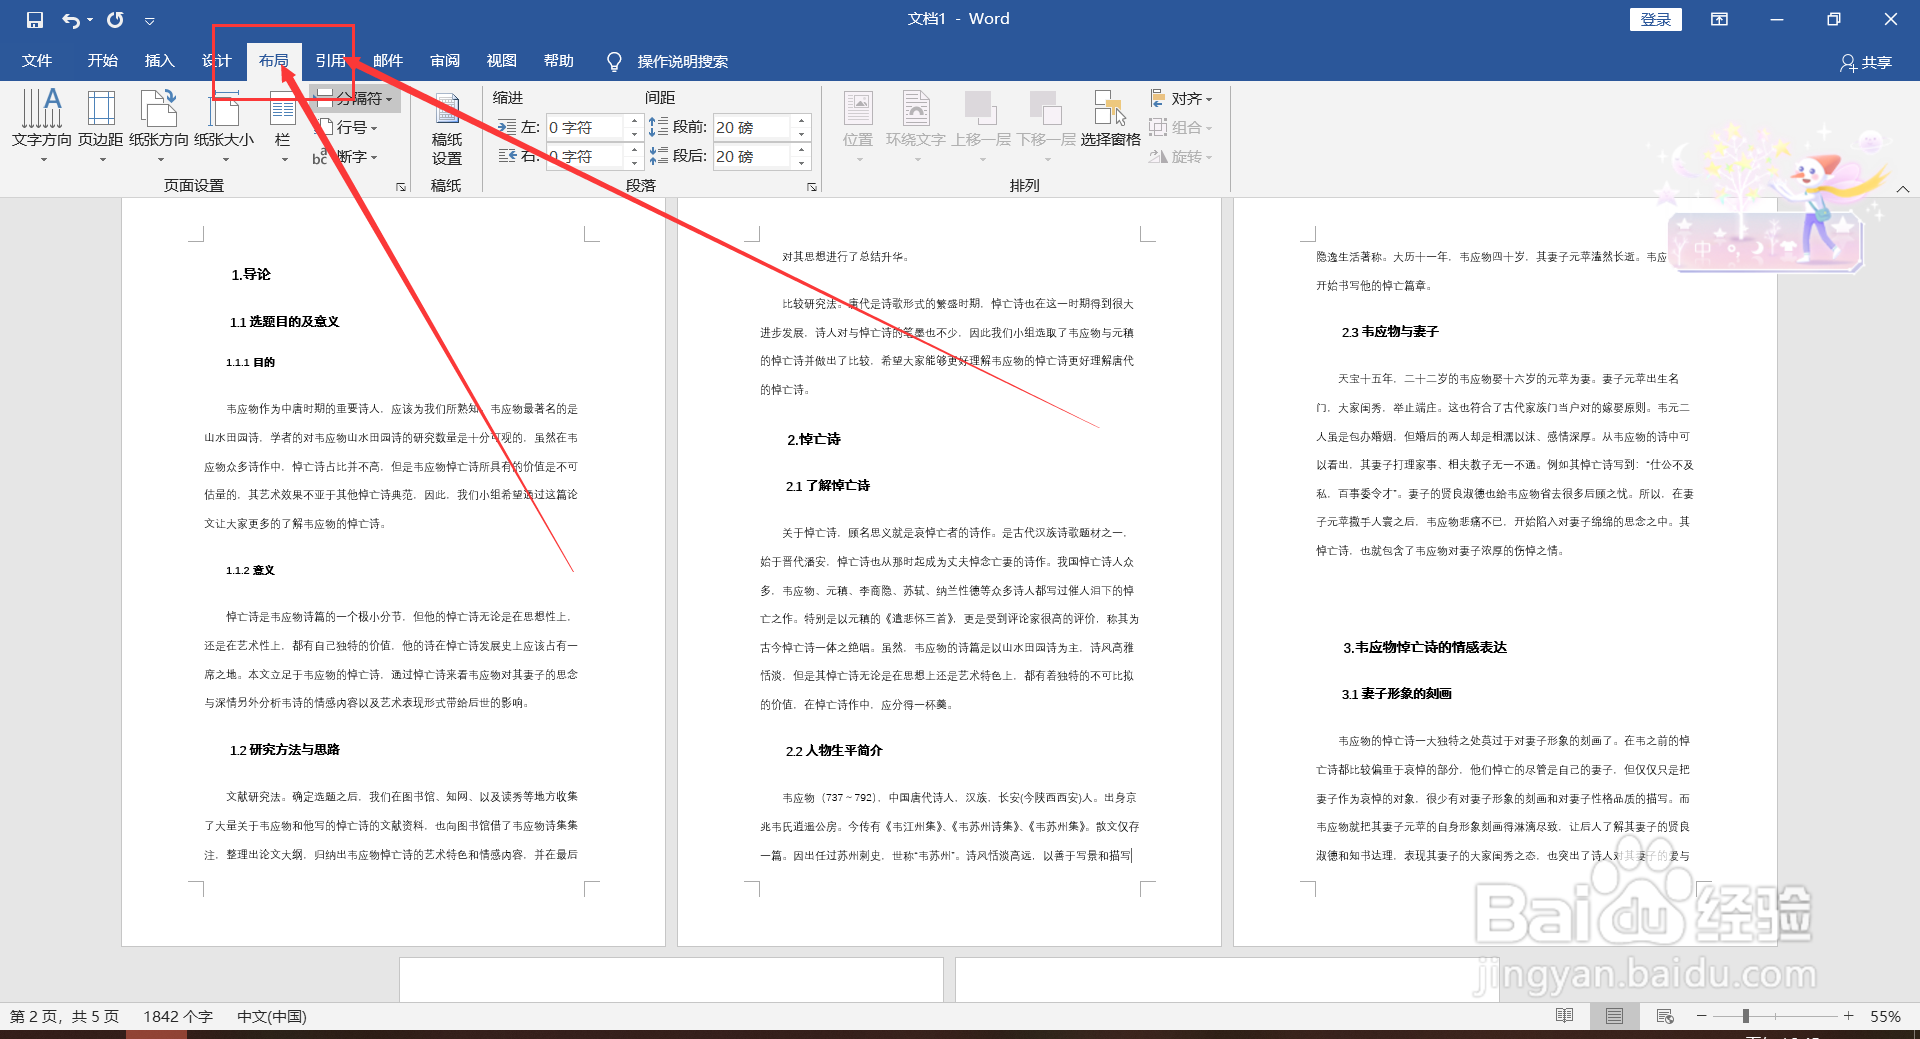Open the 分隔符 (Breaks) dropdown

[x=355, y=98]
